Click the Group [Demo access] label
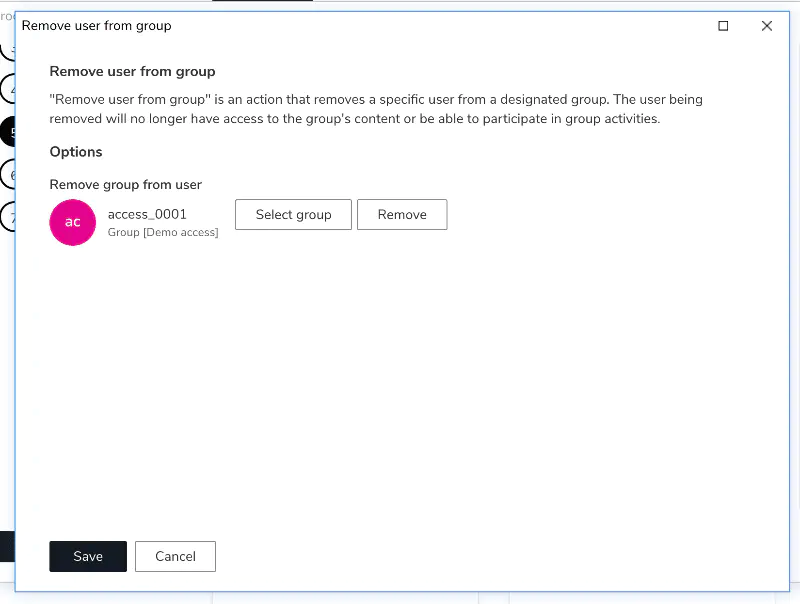This screenshot has height=604, width=800. tap(163, 232)
